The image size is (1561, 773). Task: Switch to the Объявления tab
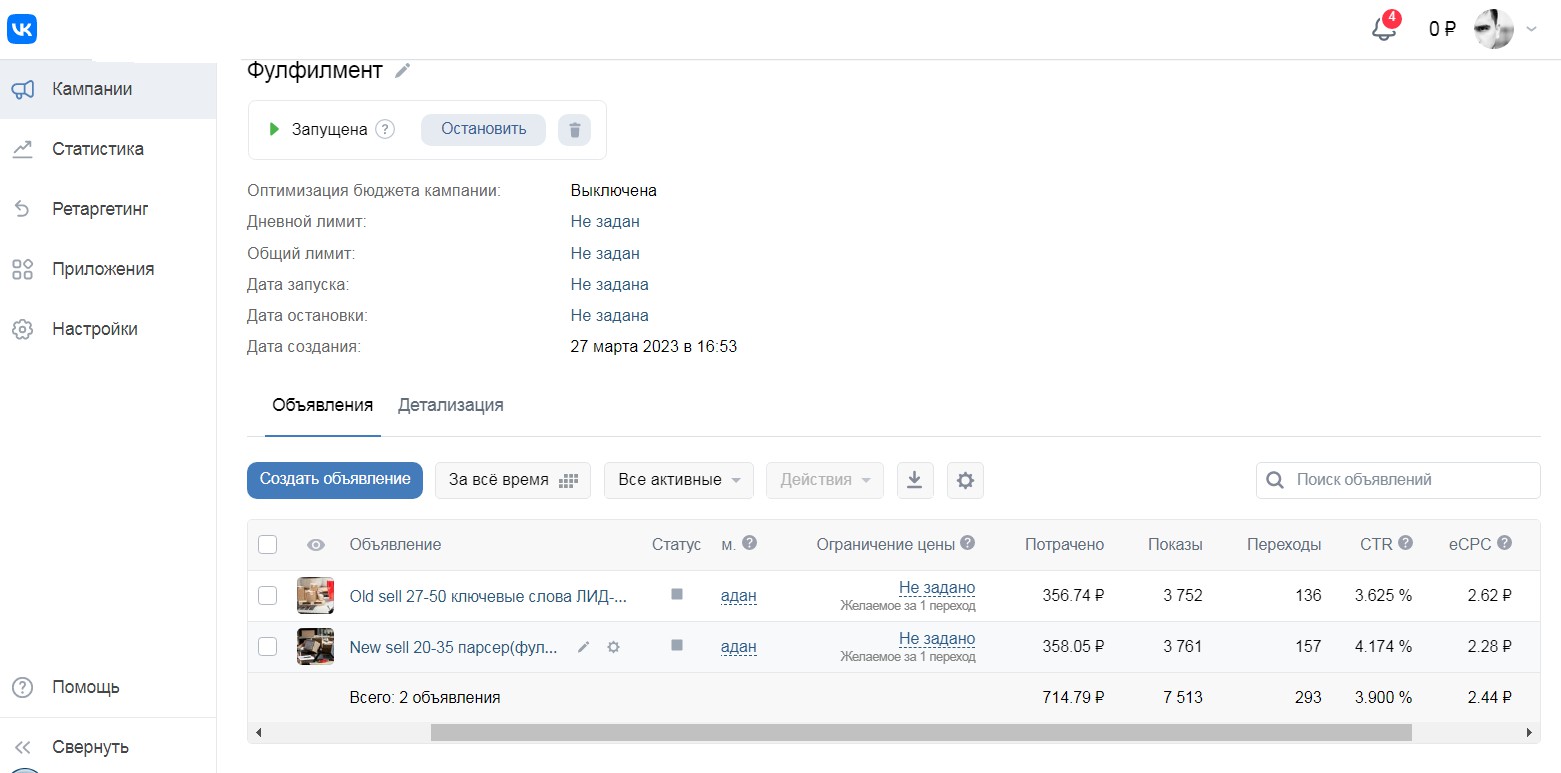(x=323, y=405)
